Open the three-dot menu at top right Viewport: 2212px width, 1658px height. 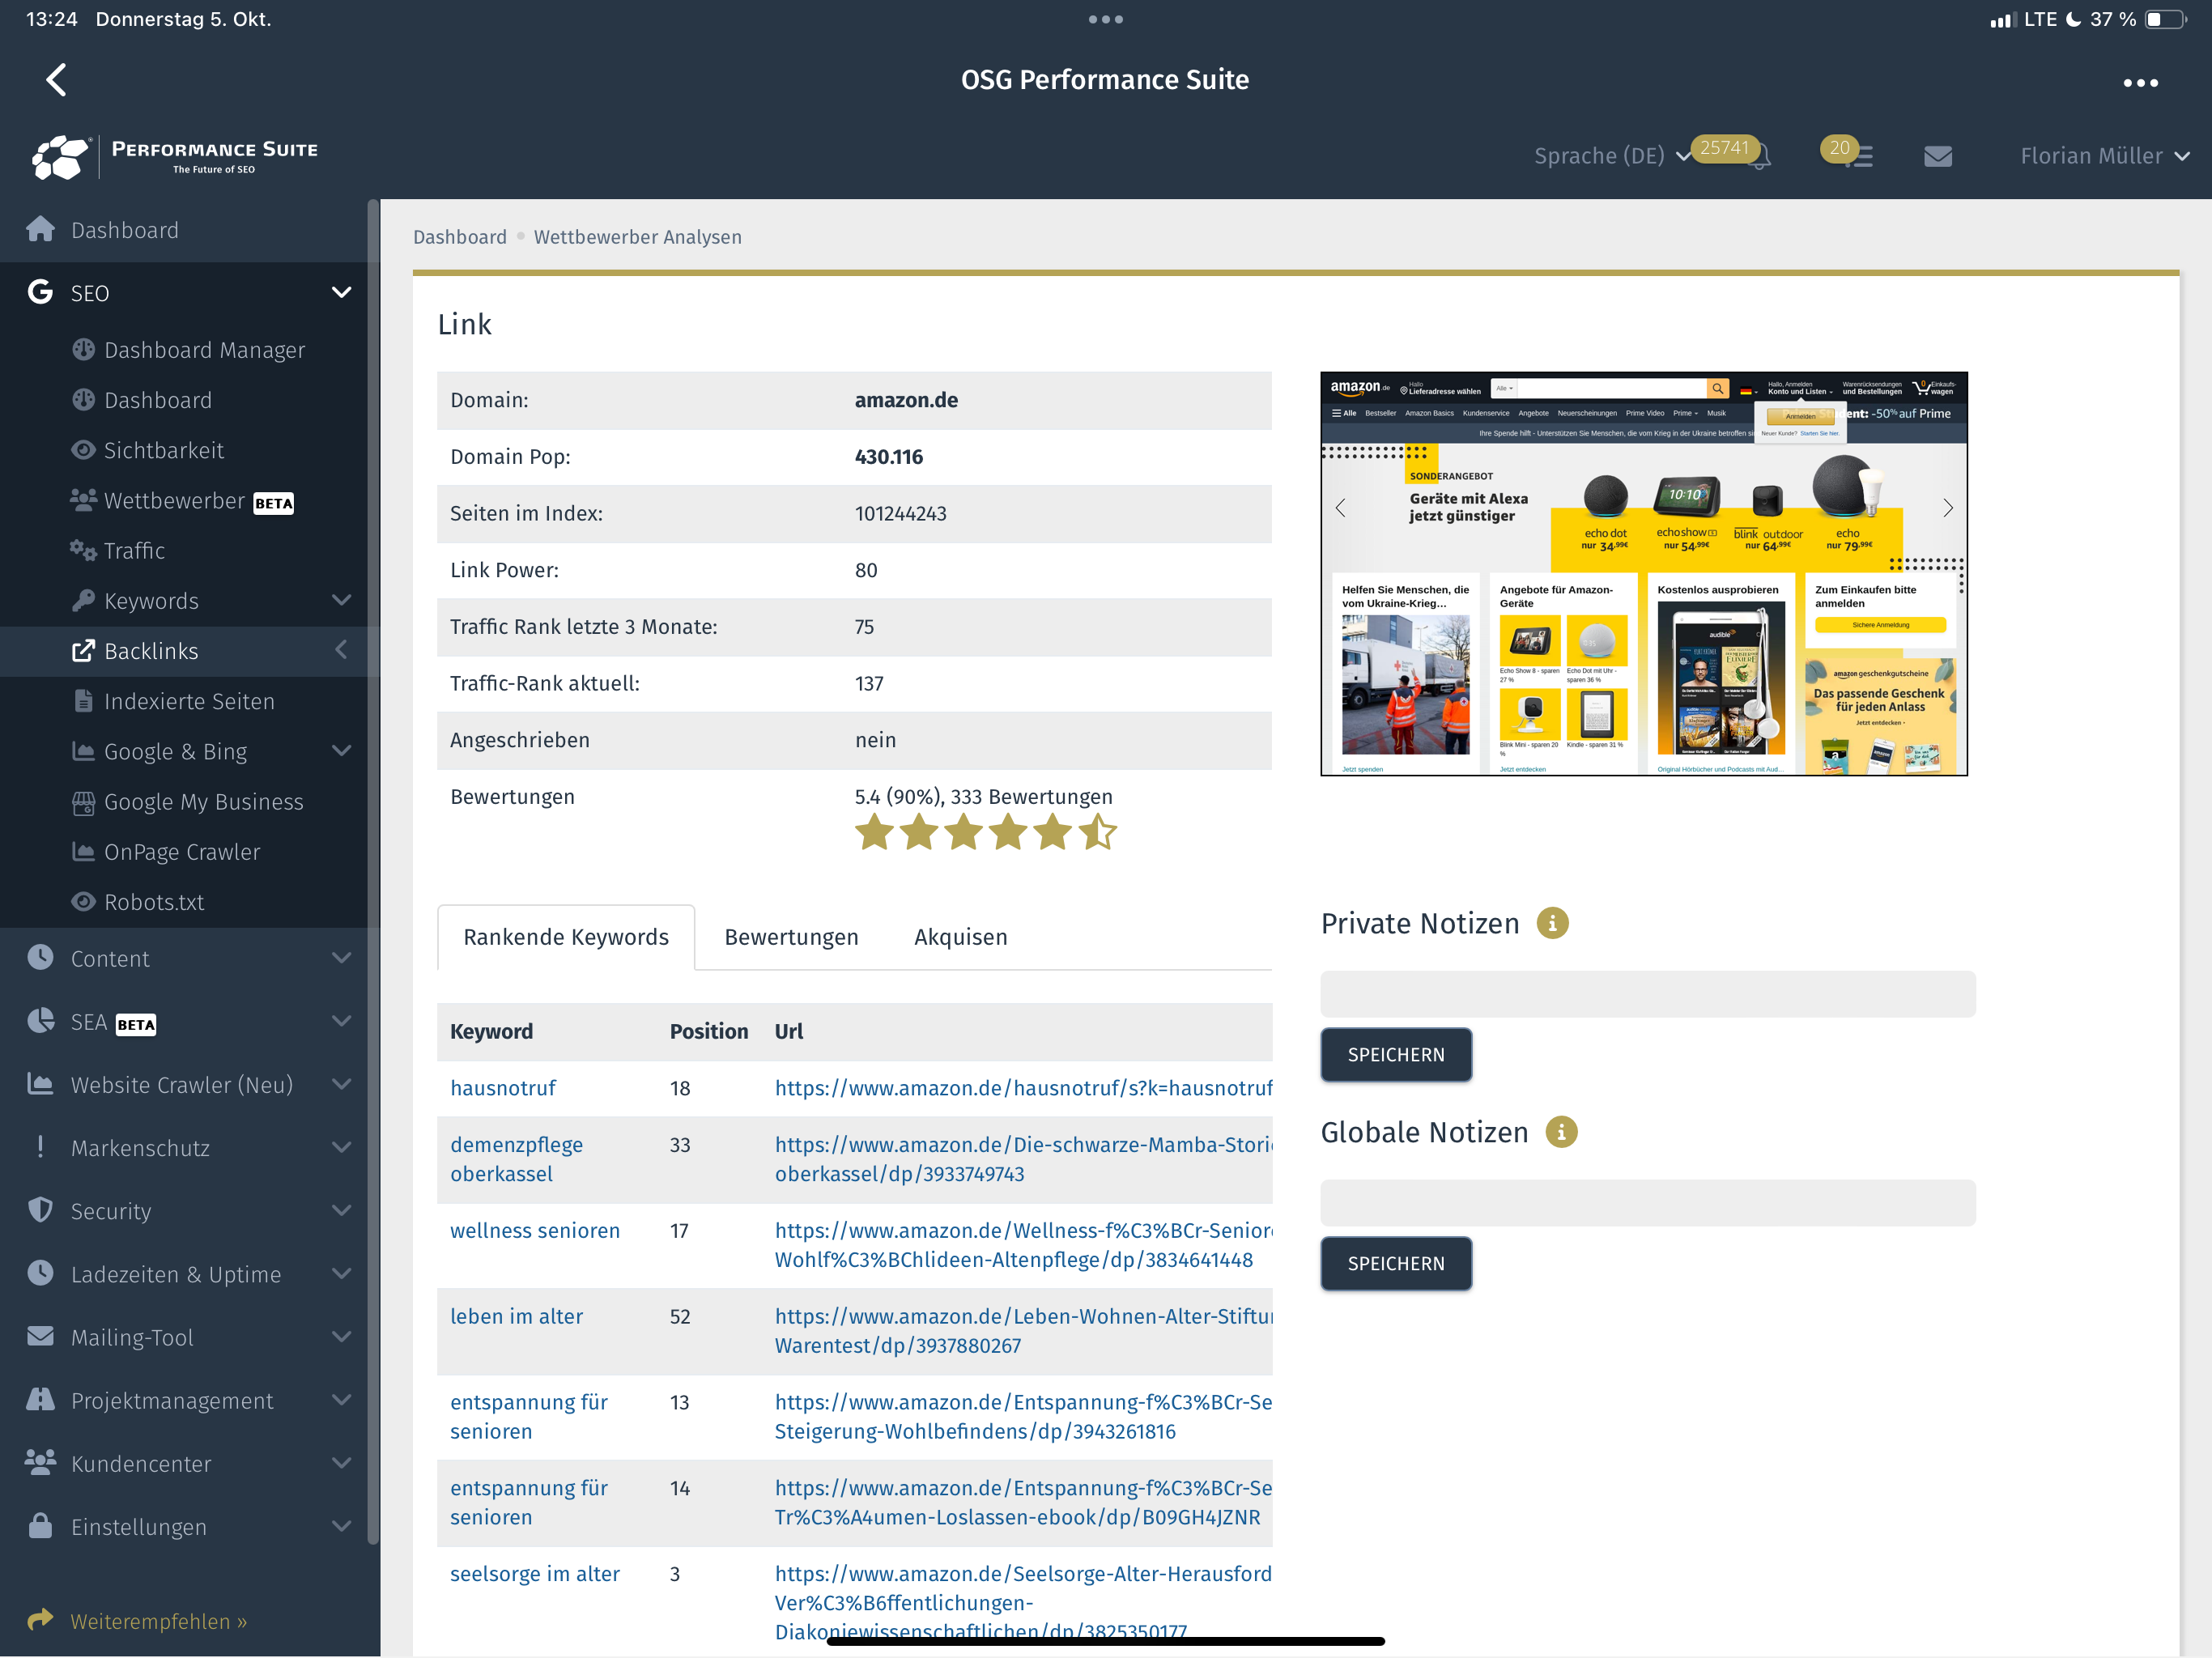point(2140,83)
